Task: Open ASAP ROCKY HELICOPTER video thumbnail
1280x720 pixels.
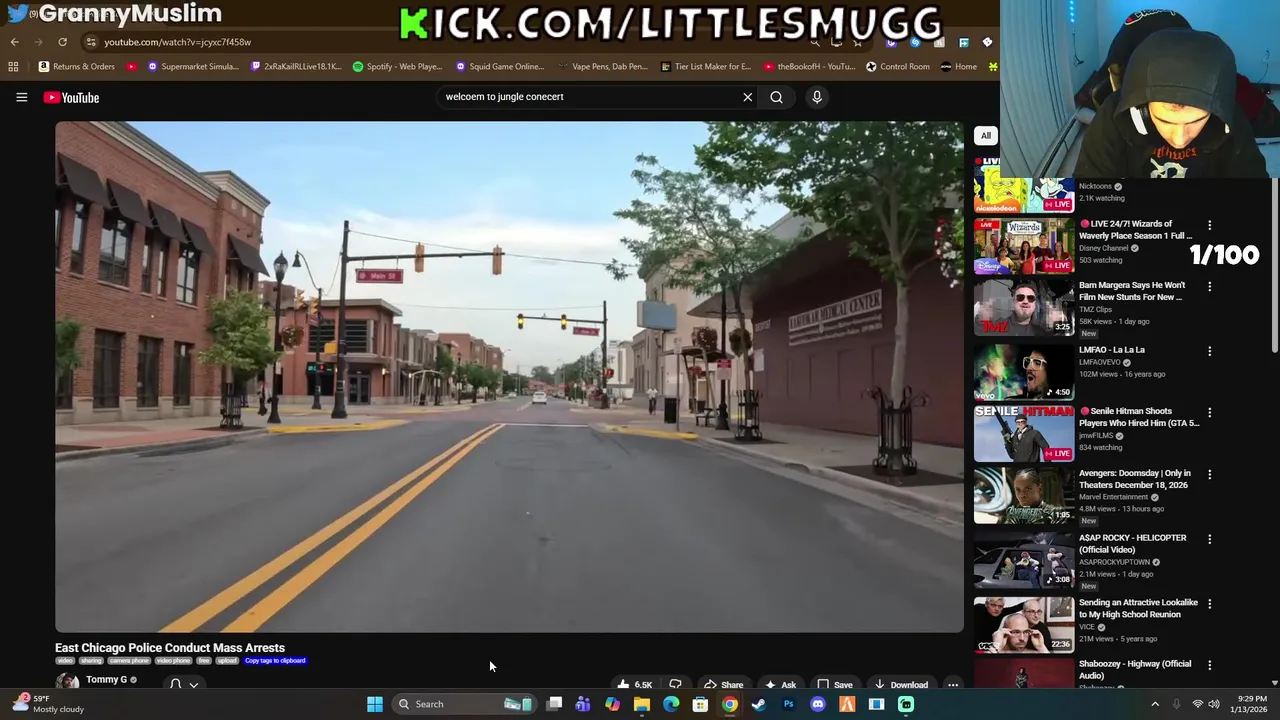Action: tap(1024, 560)
